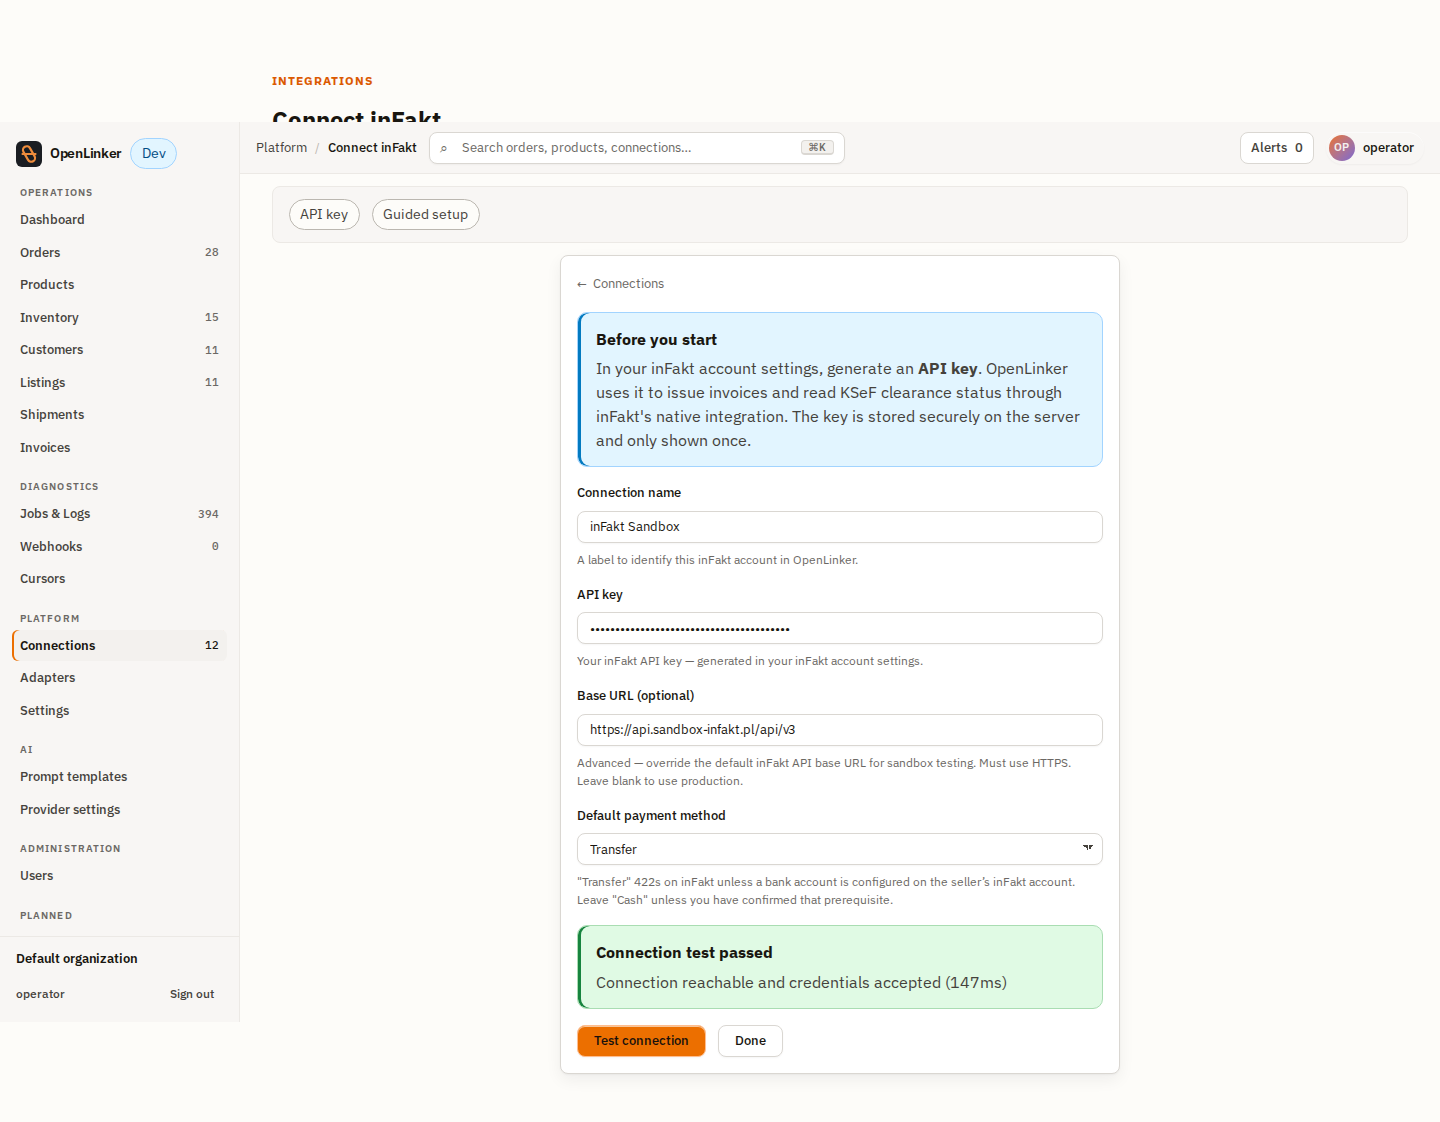Click Sign out link
Image resolution: width=1440 pixels, height=1122 pixels.
tap(192, 994)
